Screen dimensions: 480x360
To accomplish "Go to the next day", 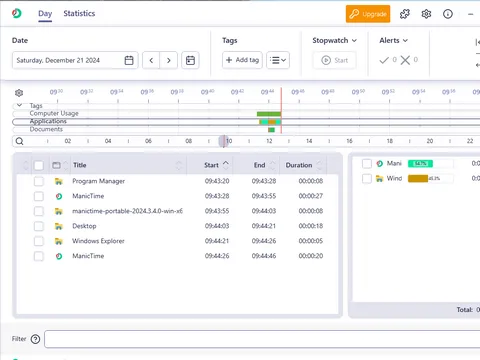I will 169,60.
